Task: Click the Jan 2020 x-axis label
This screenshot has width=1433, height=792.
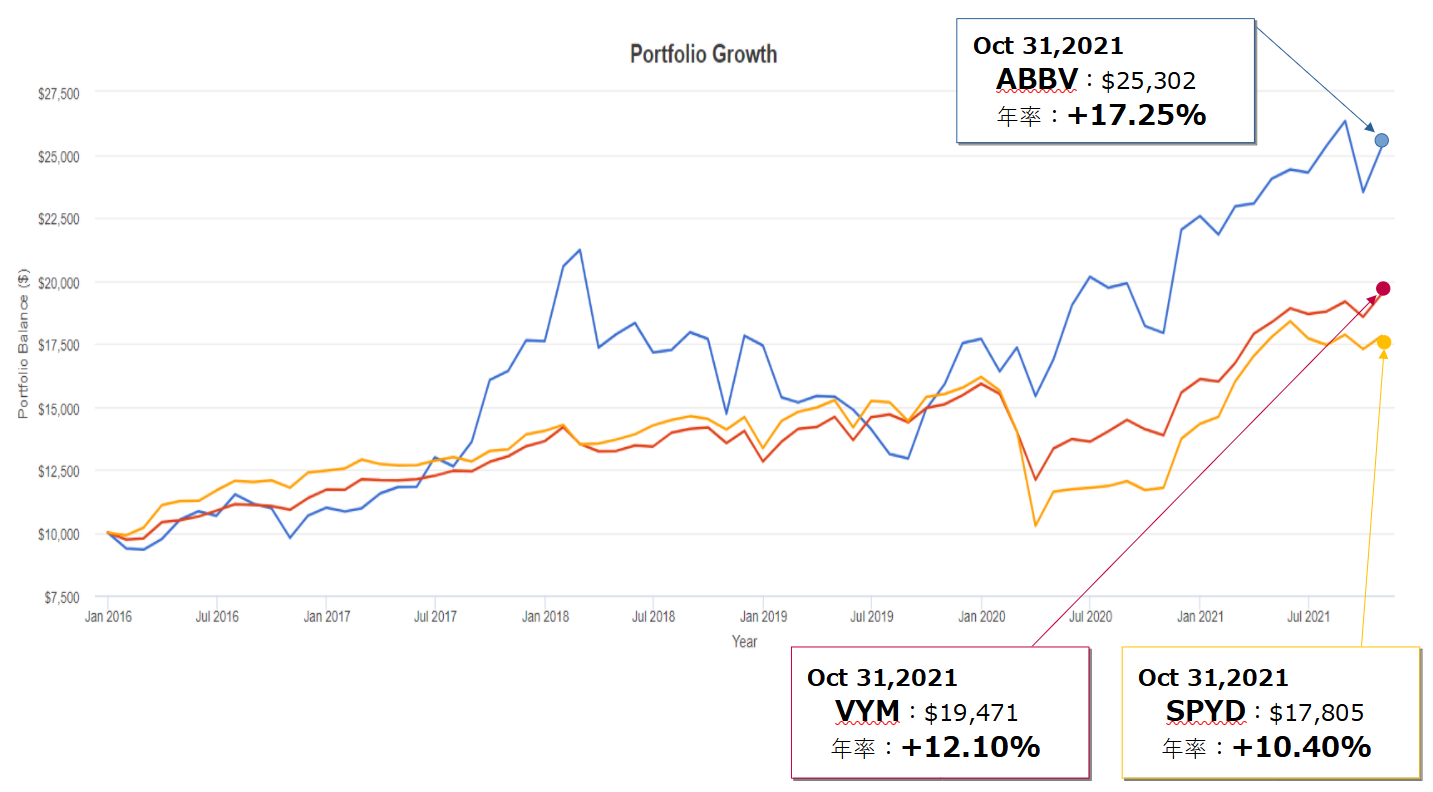Action: (x=981, y=617)
